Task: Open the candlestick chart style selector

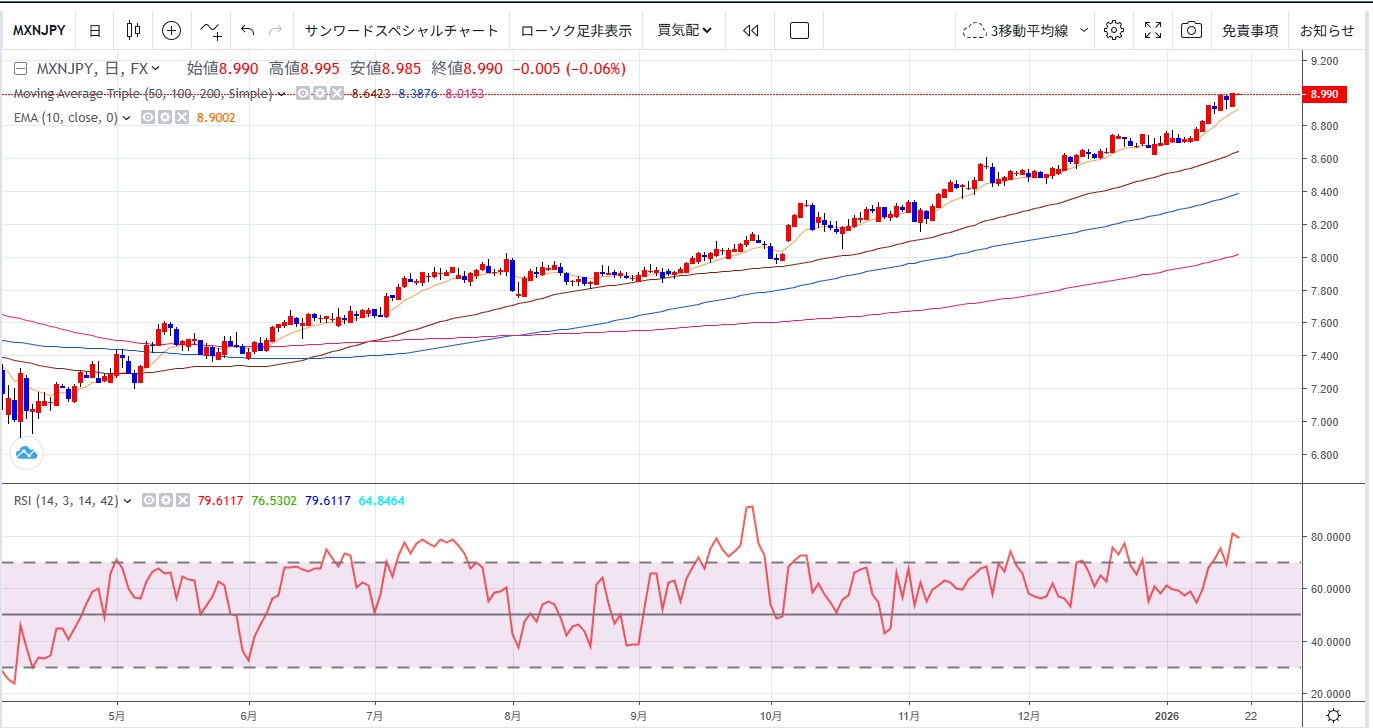Action: (133, 30)
